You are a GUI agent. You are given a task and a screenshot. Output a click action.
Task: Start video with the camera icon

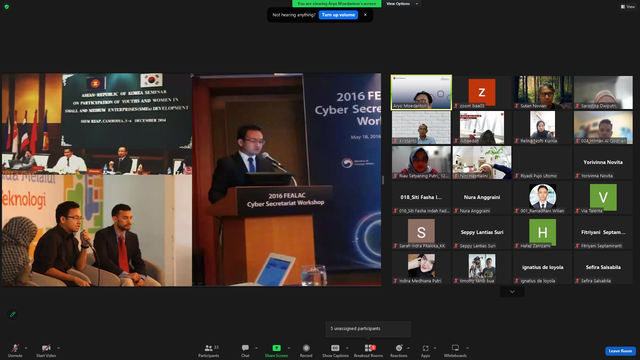tap(46, 348)
